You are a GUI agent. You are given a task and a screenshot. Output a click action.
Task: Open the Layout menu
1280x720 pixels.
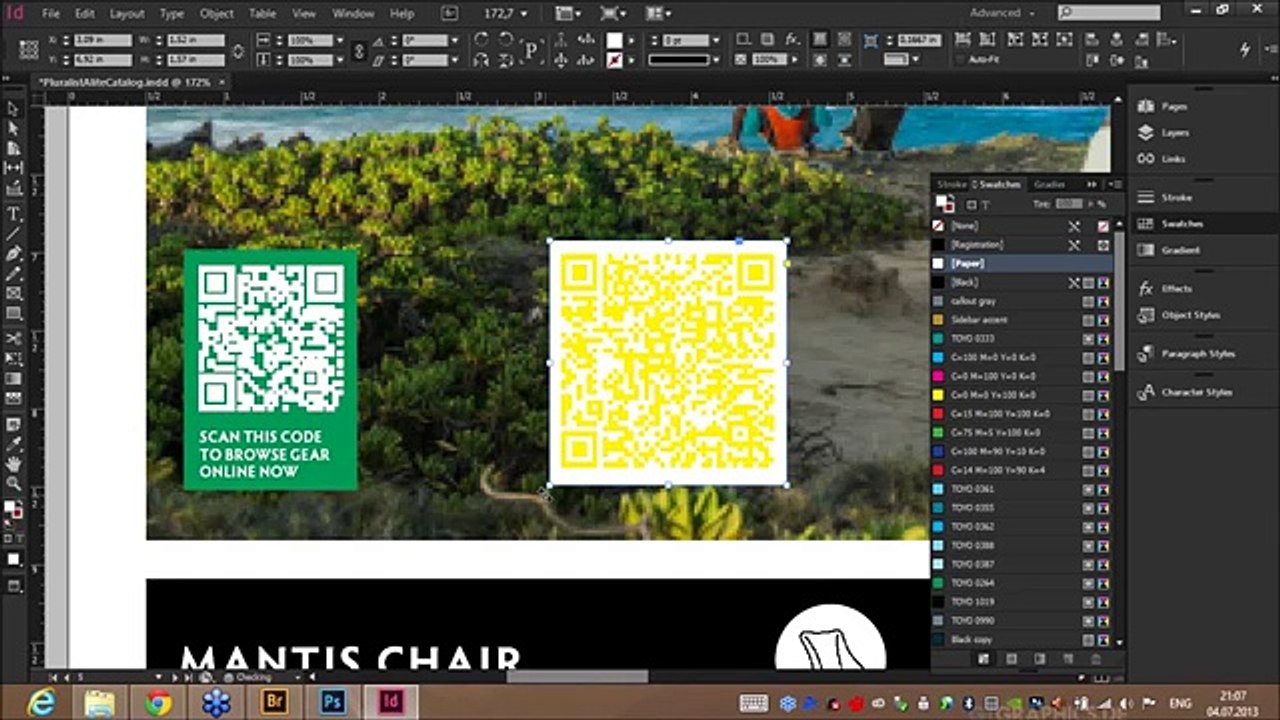coord(127,14)
